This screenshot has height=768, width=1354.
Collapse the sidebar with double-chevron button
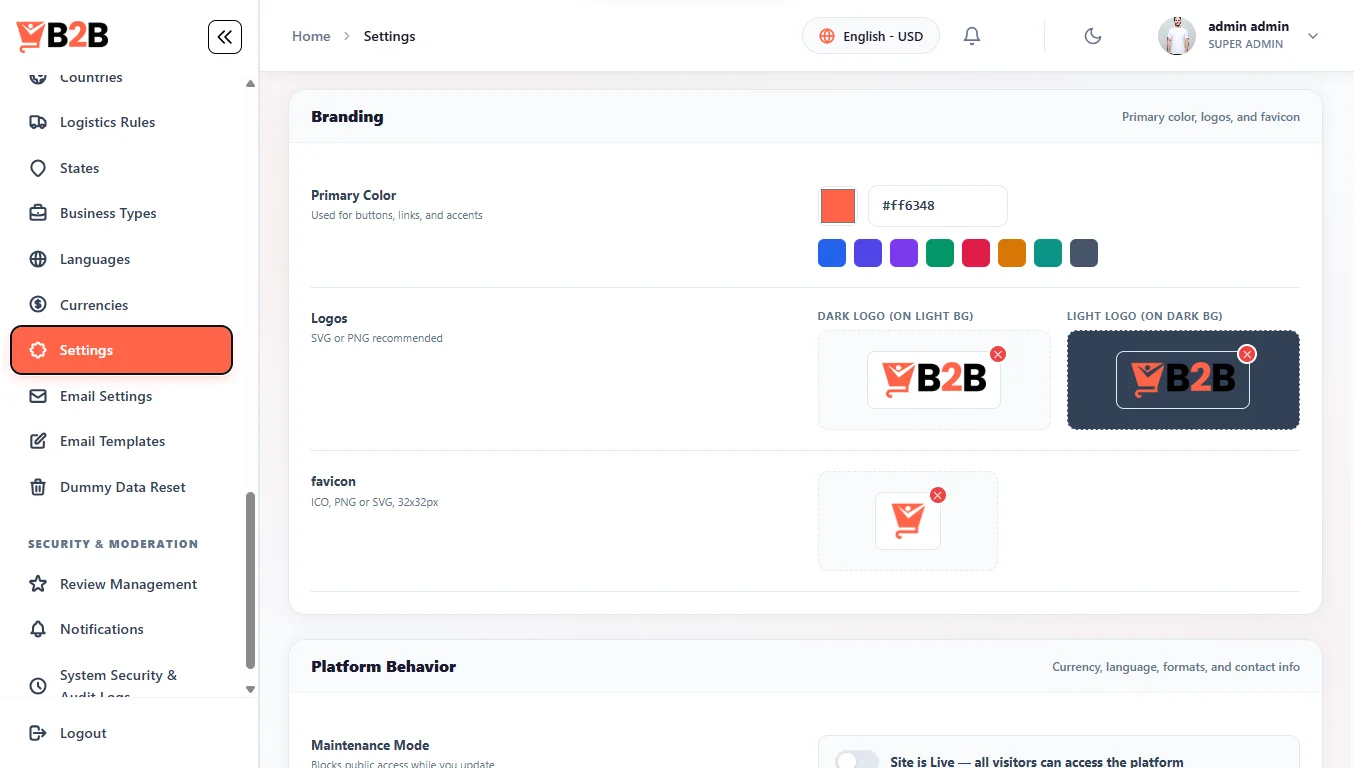tap(225, 37)
